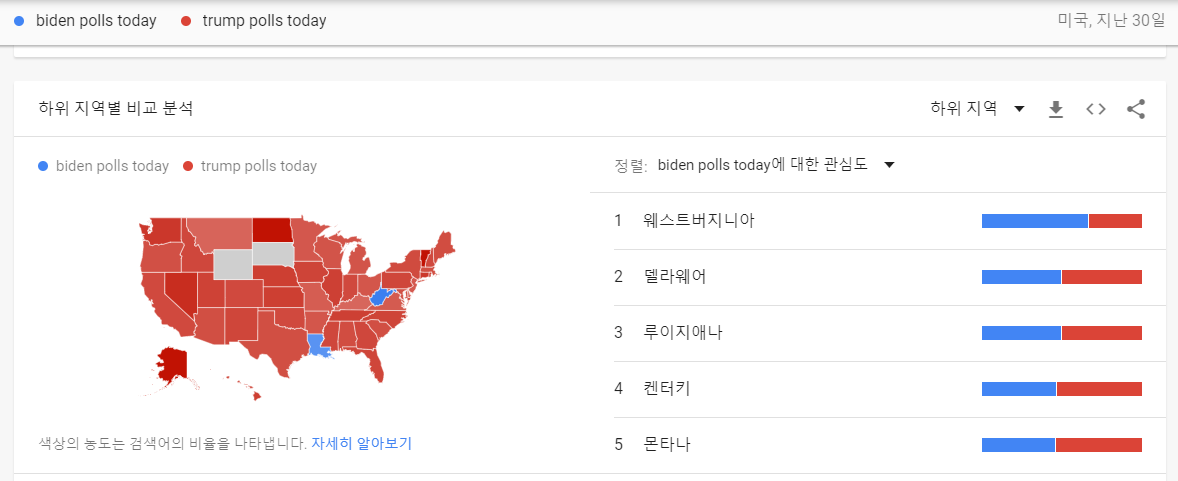
Task: Click the biden polls today header term
Action: 96,21
